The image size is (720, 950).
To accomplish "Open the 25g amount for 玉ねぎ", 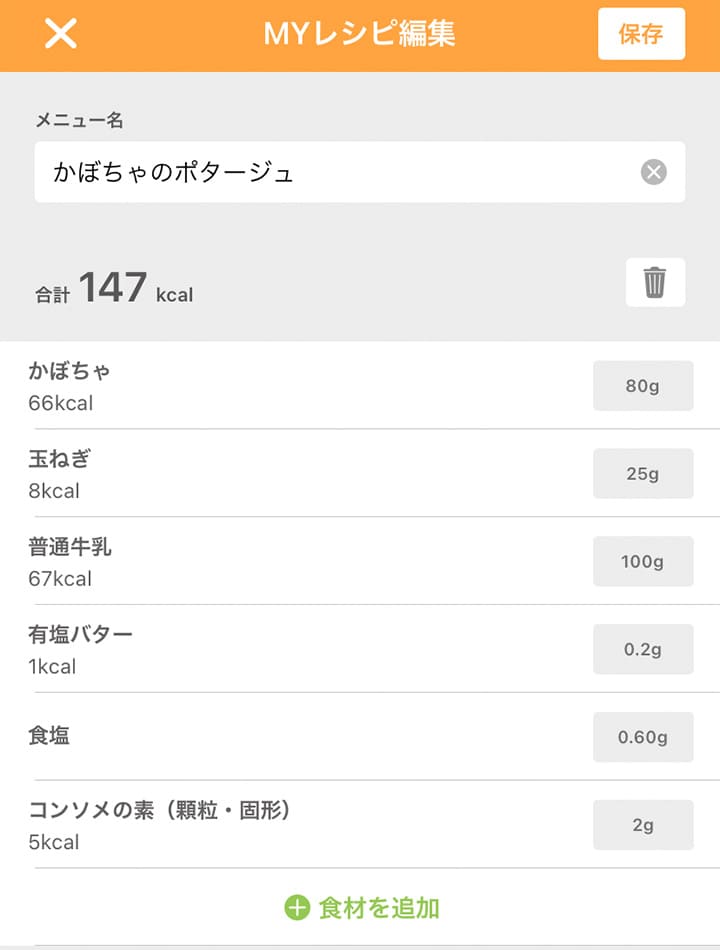I will click(643, 474).
